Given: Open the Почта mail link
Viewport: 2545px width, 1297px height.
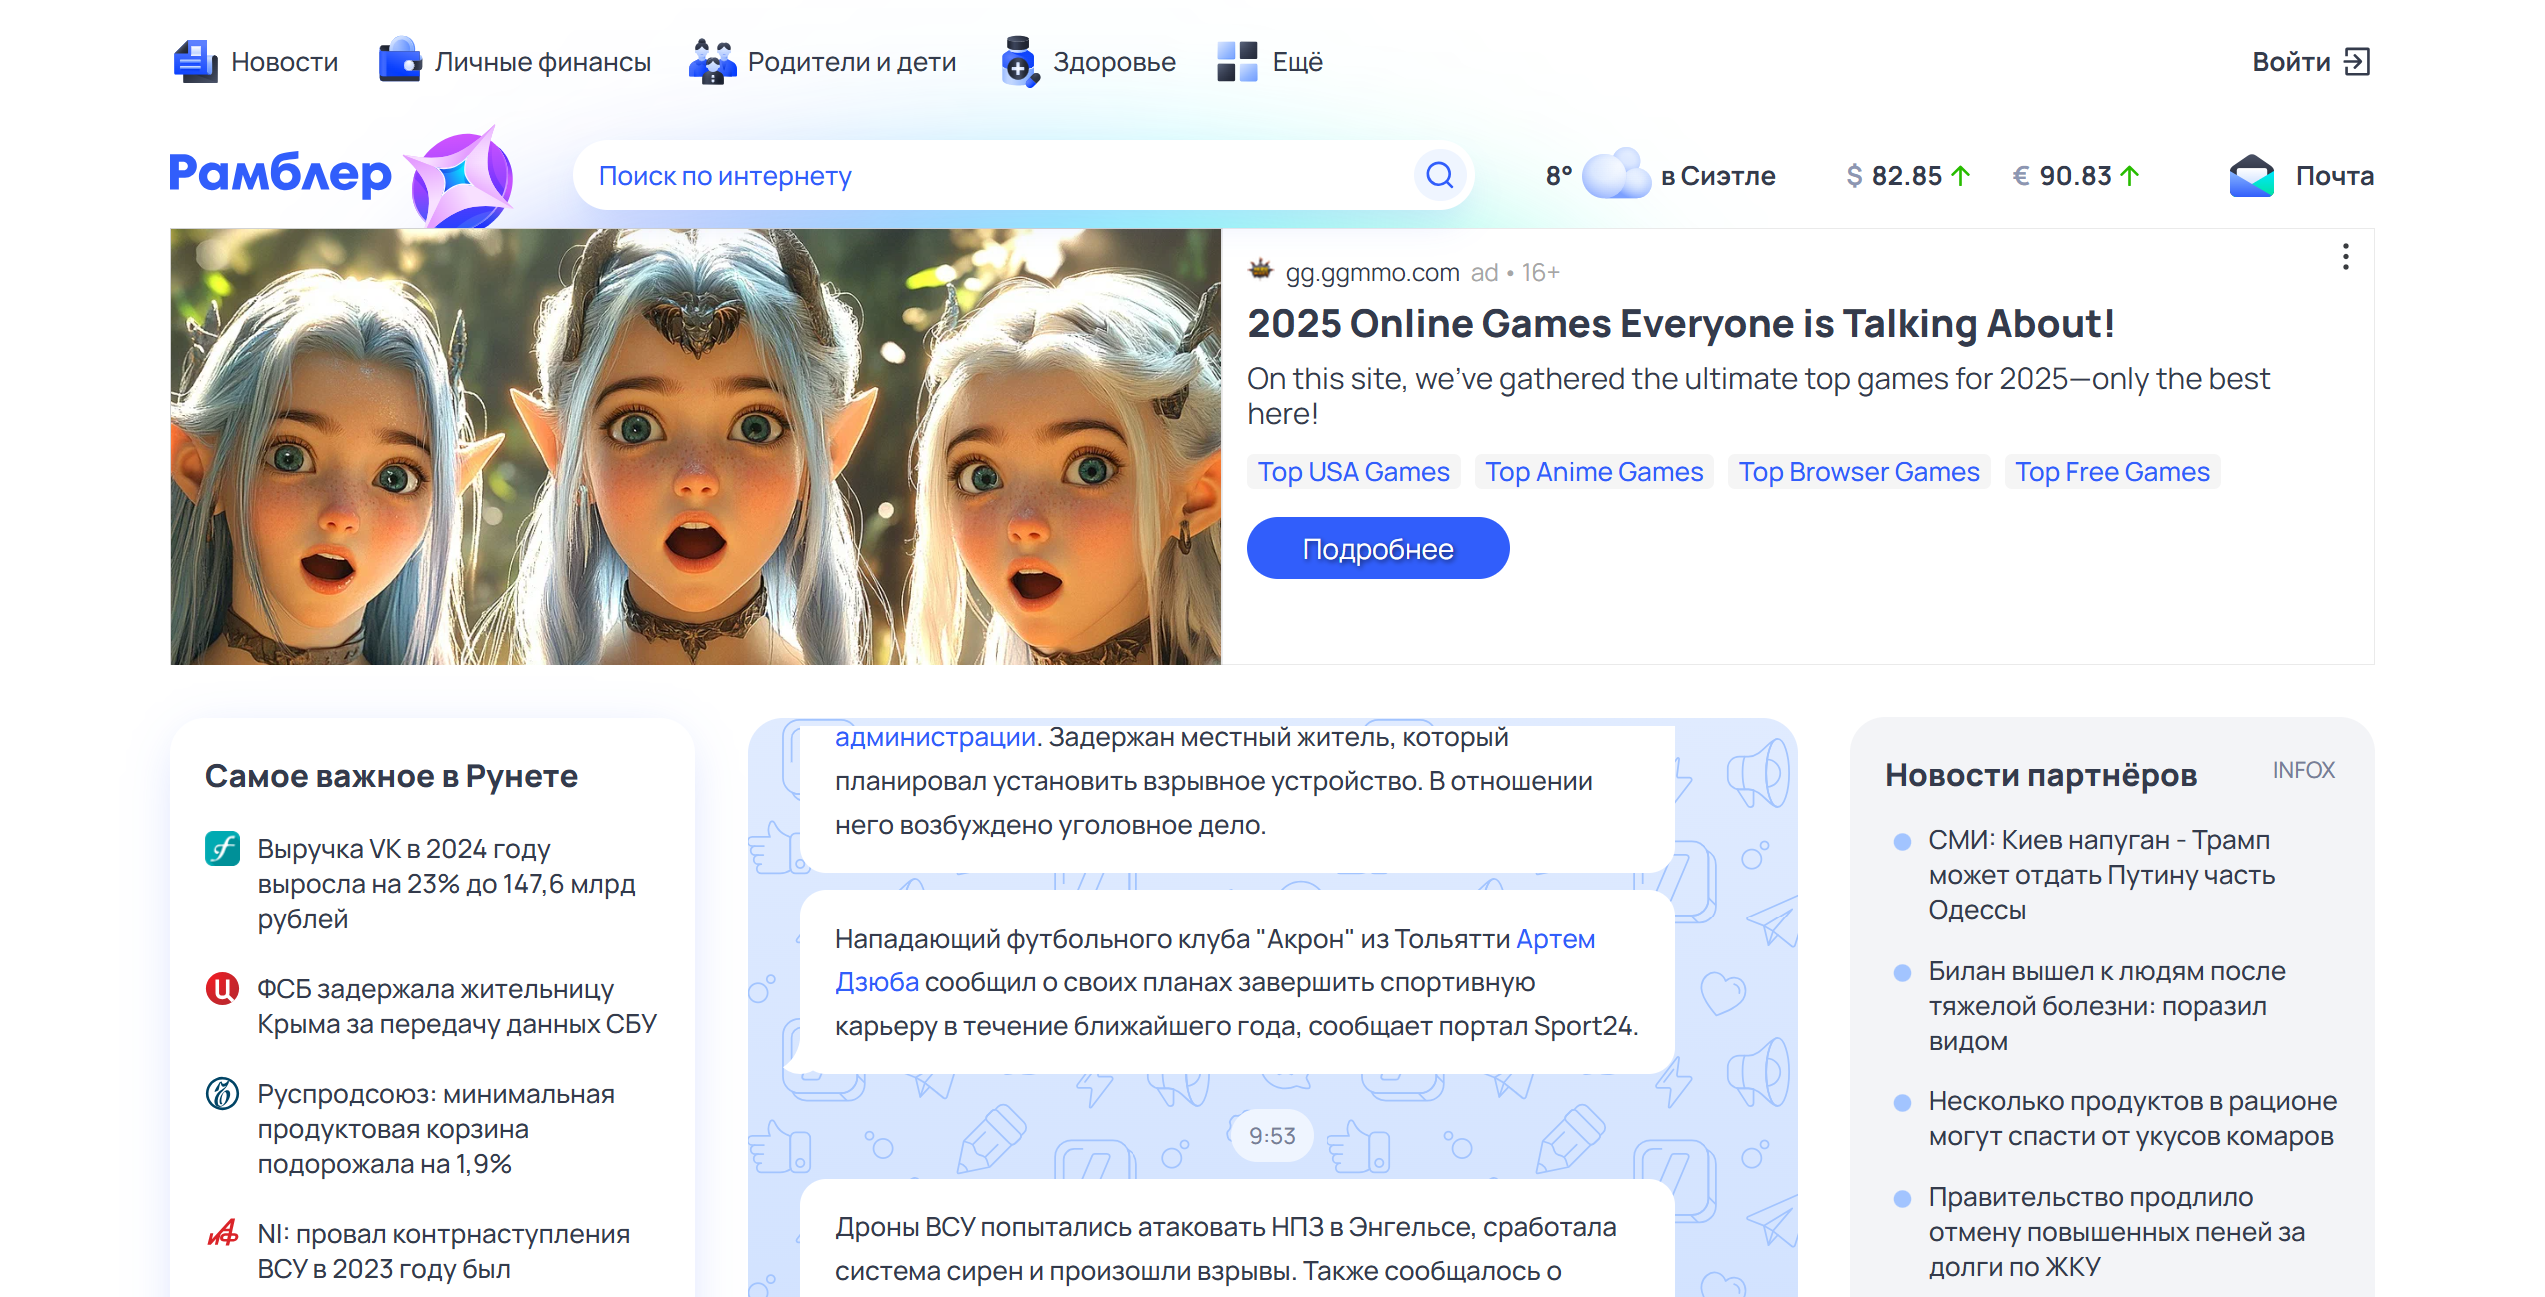Looking at the screenshot, I should coord(2334,176).
